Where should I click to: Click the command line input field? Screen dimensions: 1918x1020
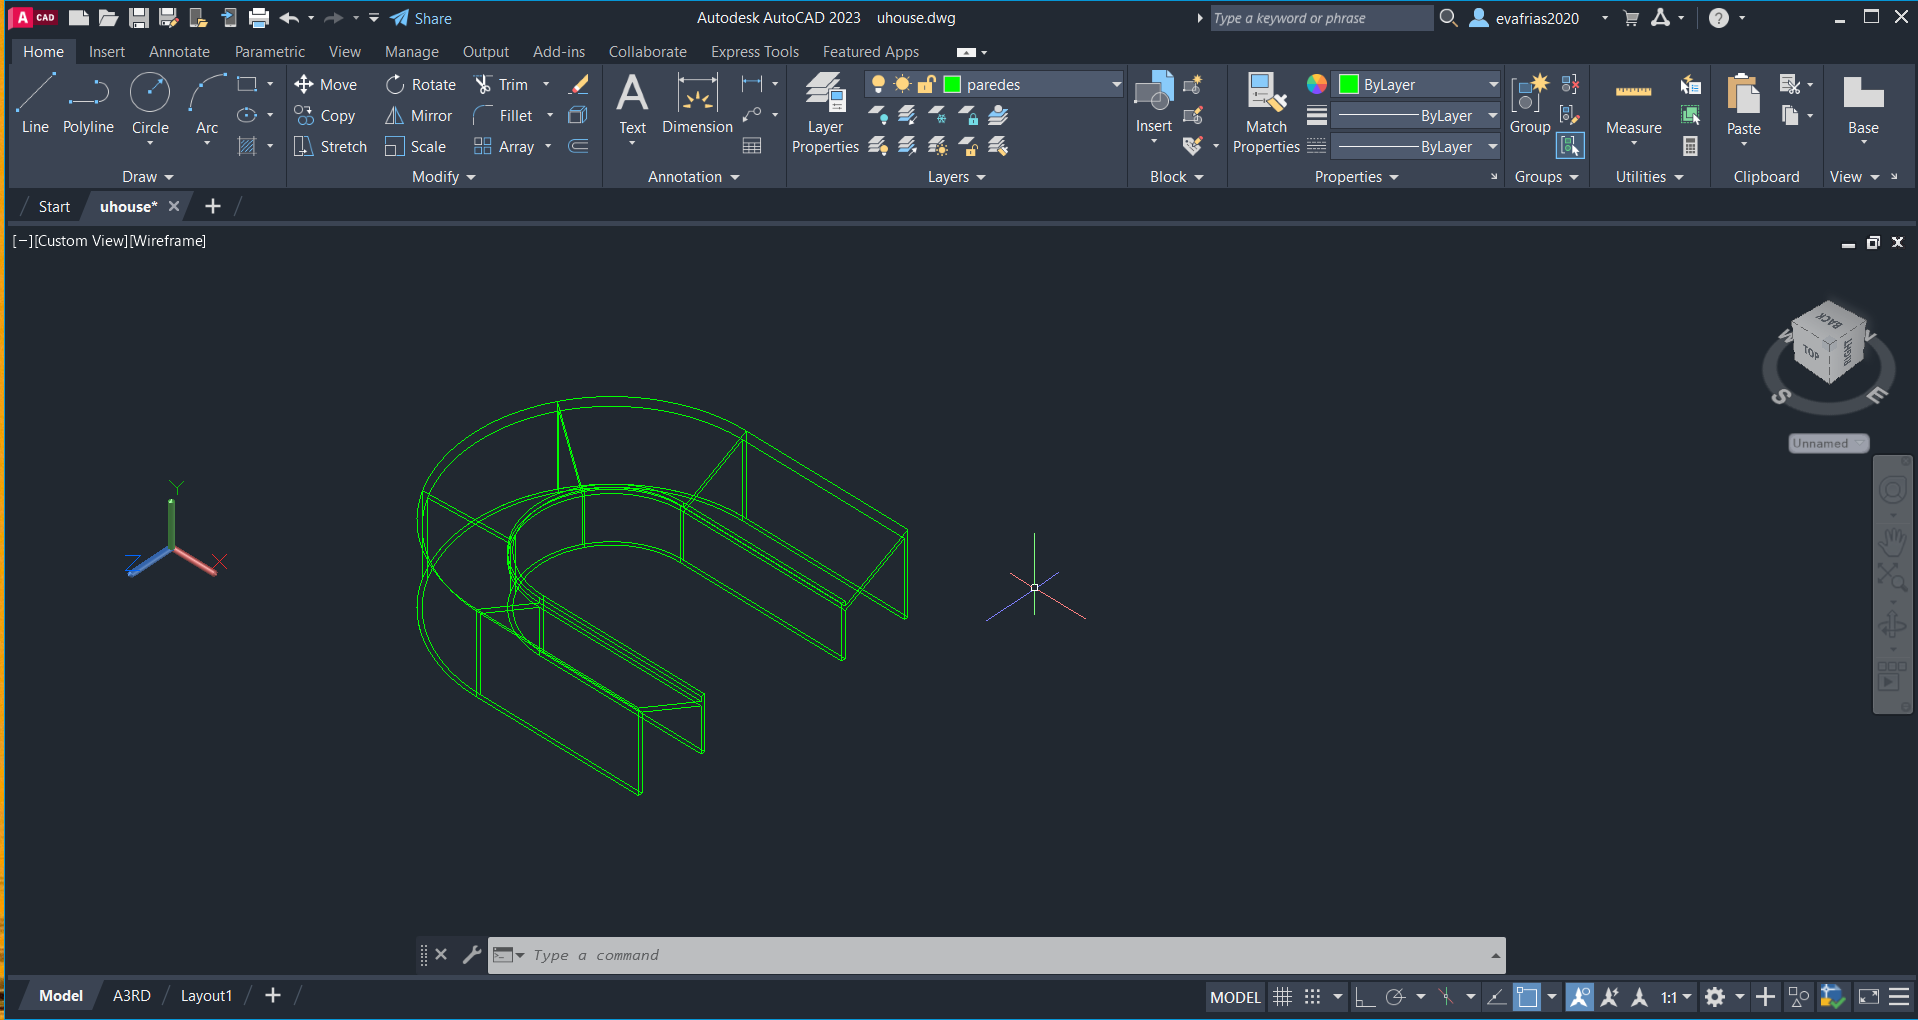1000,955
